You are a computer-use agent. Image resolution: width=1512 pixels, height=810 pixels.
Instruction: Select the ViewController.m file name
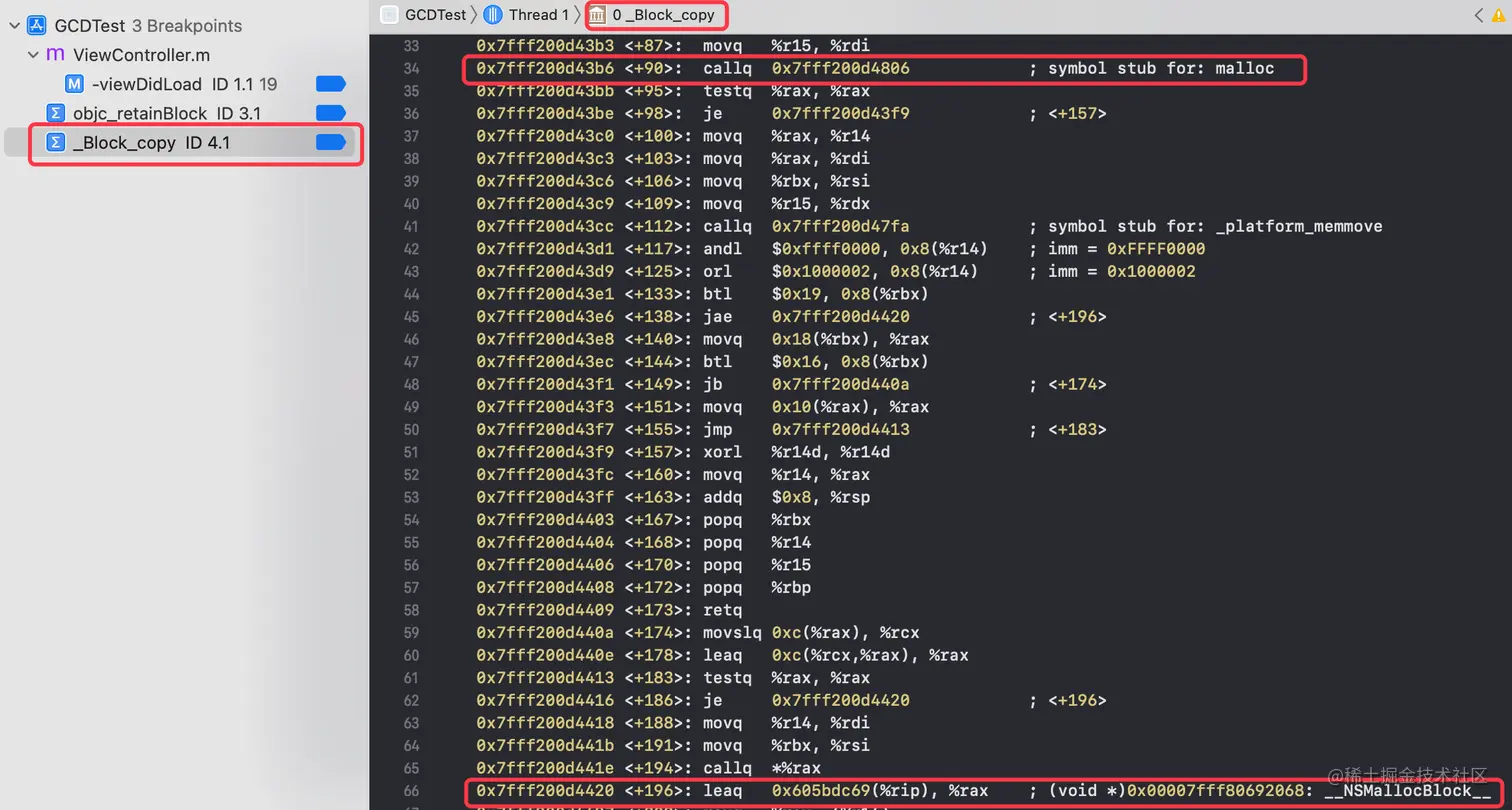142,55
